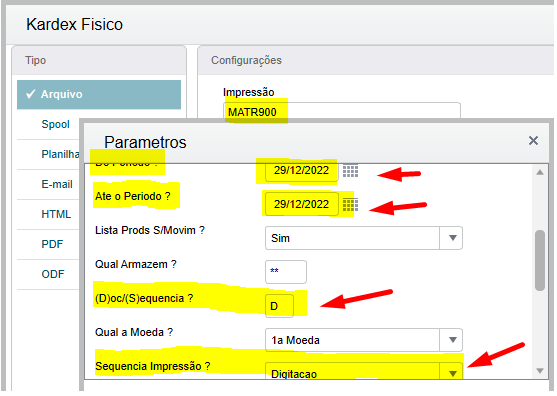Click the Ate o Periodo date field
The width and height of the screenshot is (557, 396).
(302, 204)
